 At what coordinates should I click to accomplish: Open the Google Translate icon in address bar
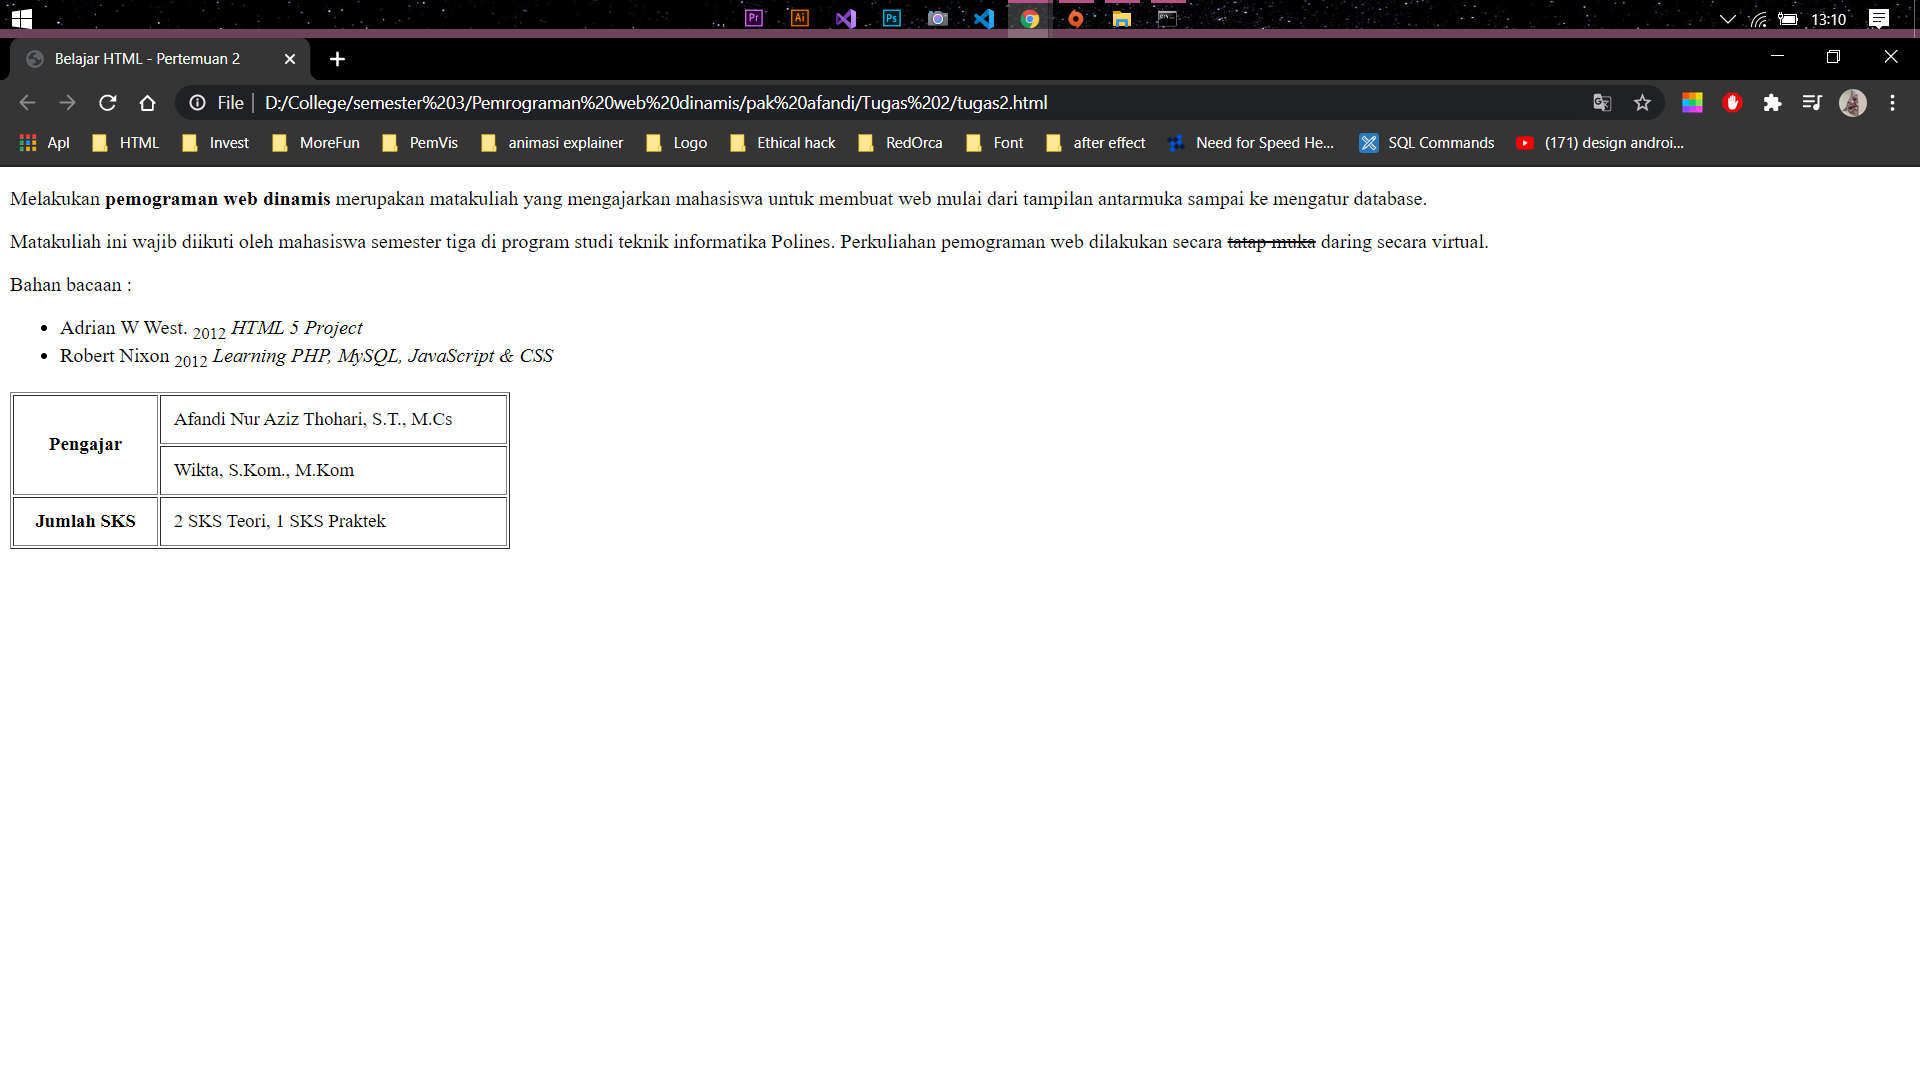point(1602,103)
